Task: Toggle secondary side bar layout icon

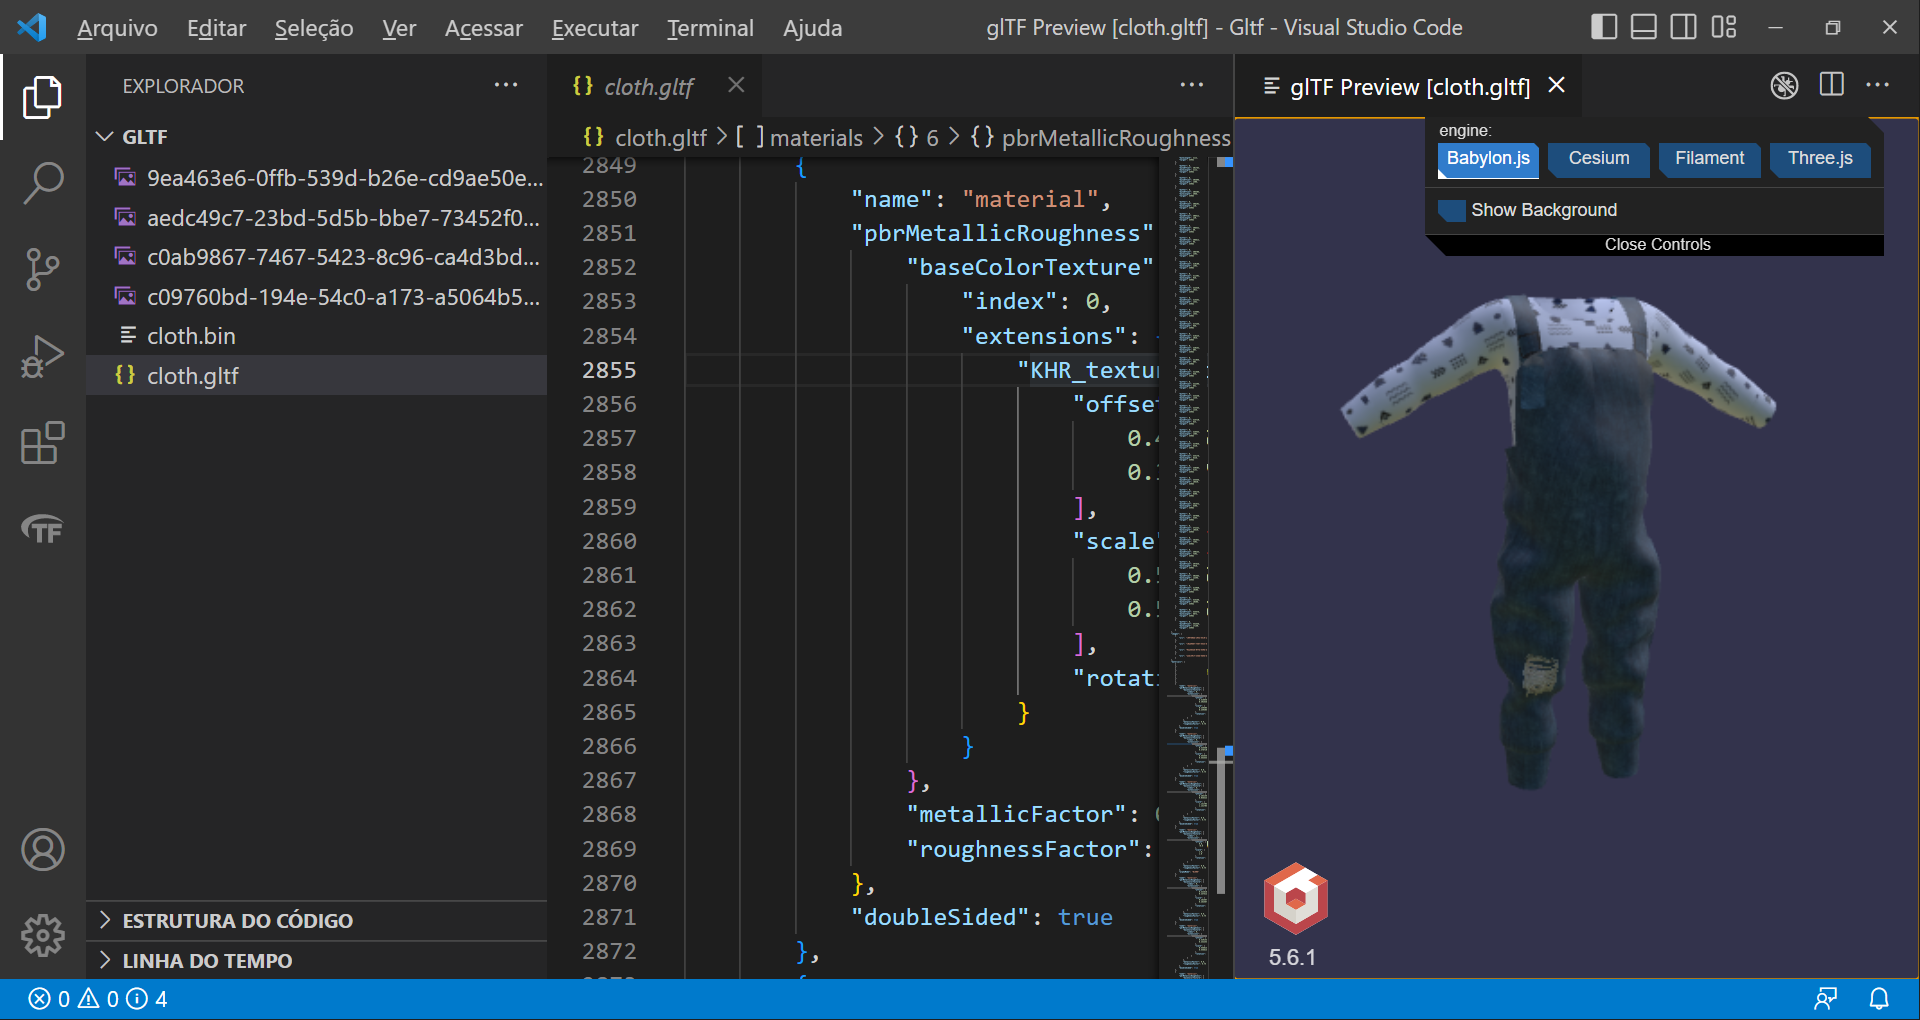Action: coord(1684,27)
